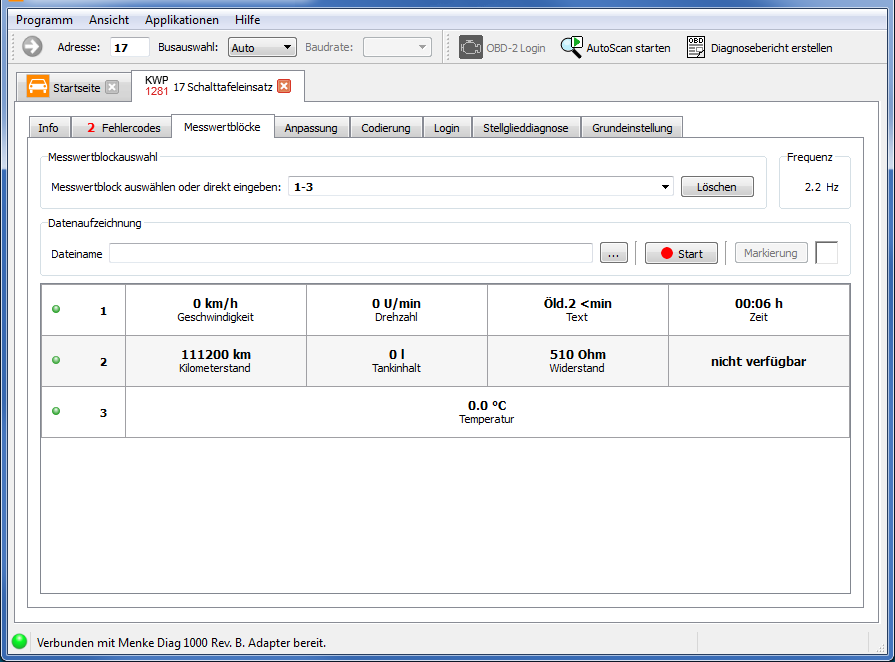
Task: Click green indicator of measurement row 2
Action: click(x=56, y=360)
